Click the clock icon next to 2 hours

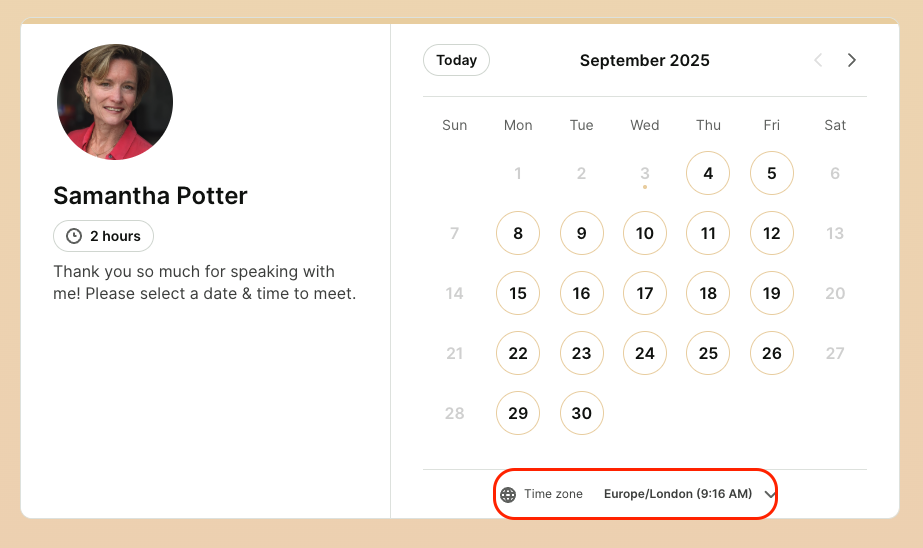pyautogui.click(x=74, y=236)
